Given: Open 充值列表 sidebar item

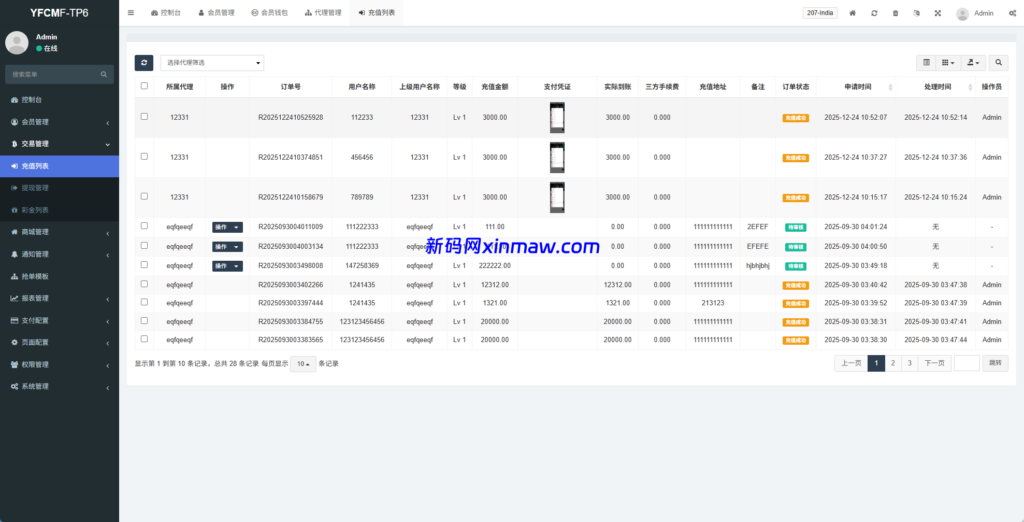Looking at the screenshot, I should click(59, 166).
